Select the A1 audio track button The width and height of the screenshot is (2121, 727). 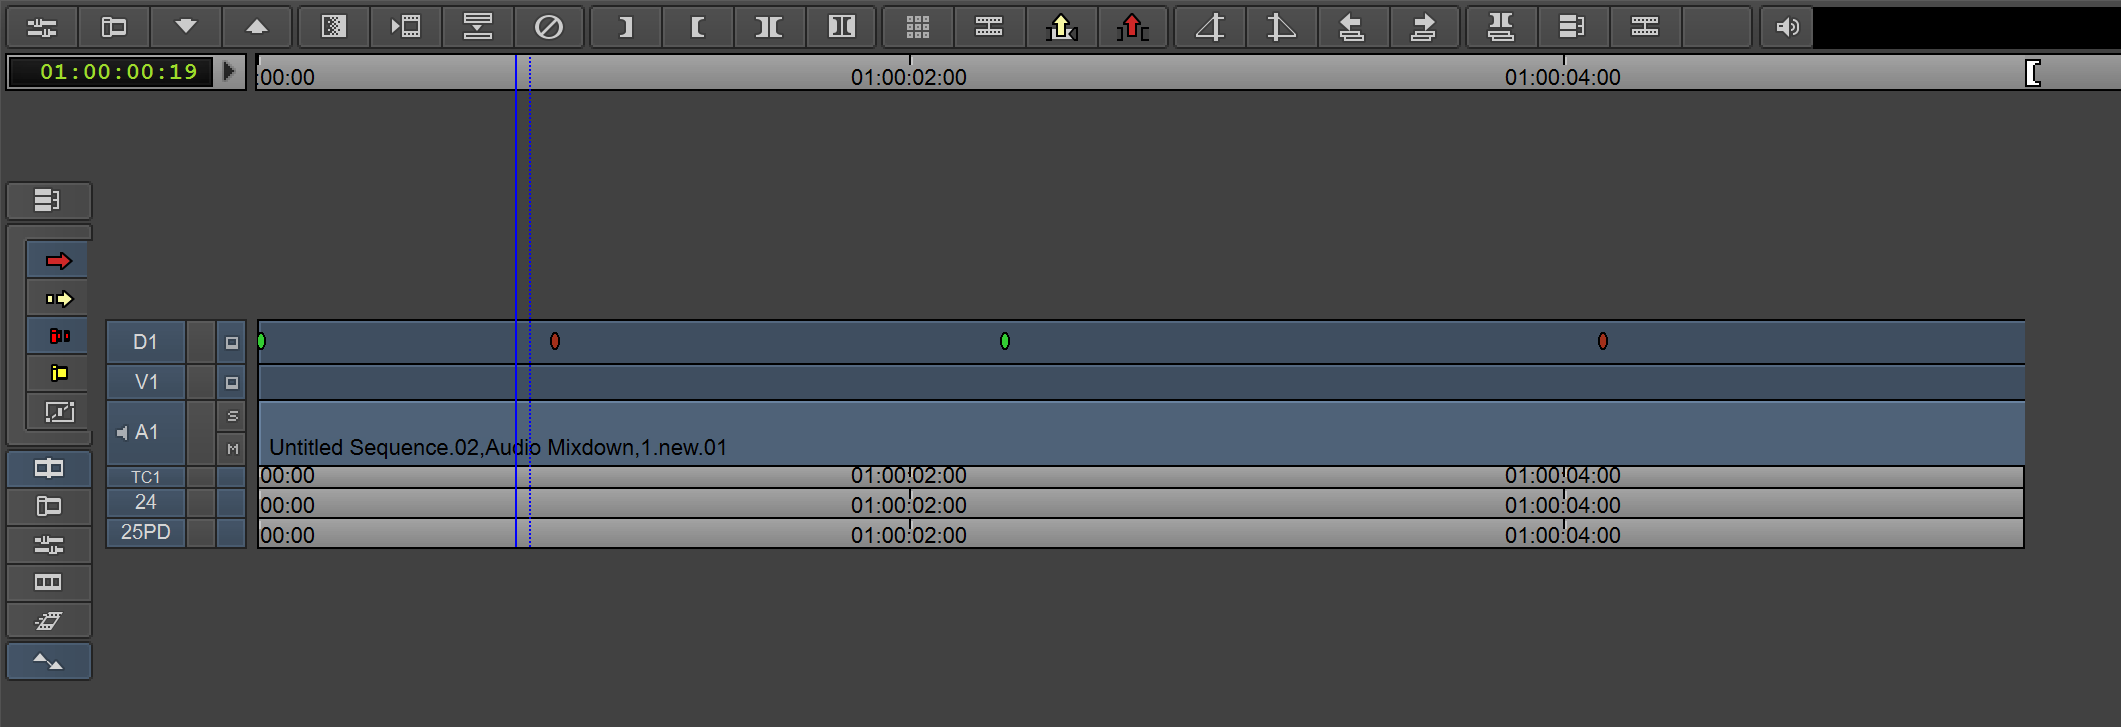(146, 432)
